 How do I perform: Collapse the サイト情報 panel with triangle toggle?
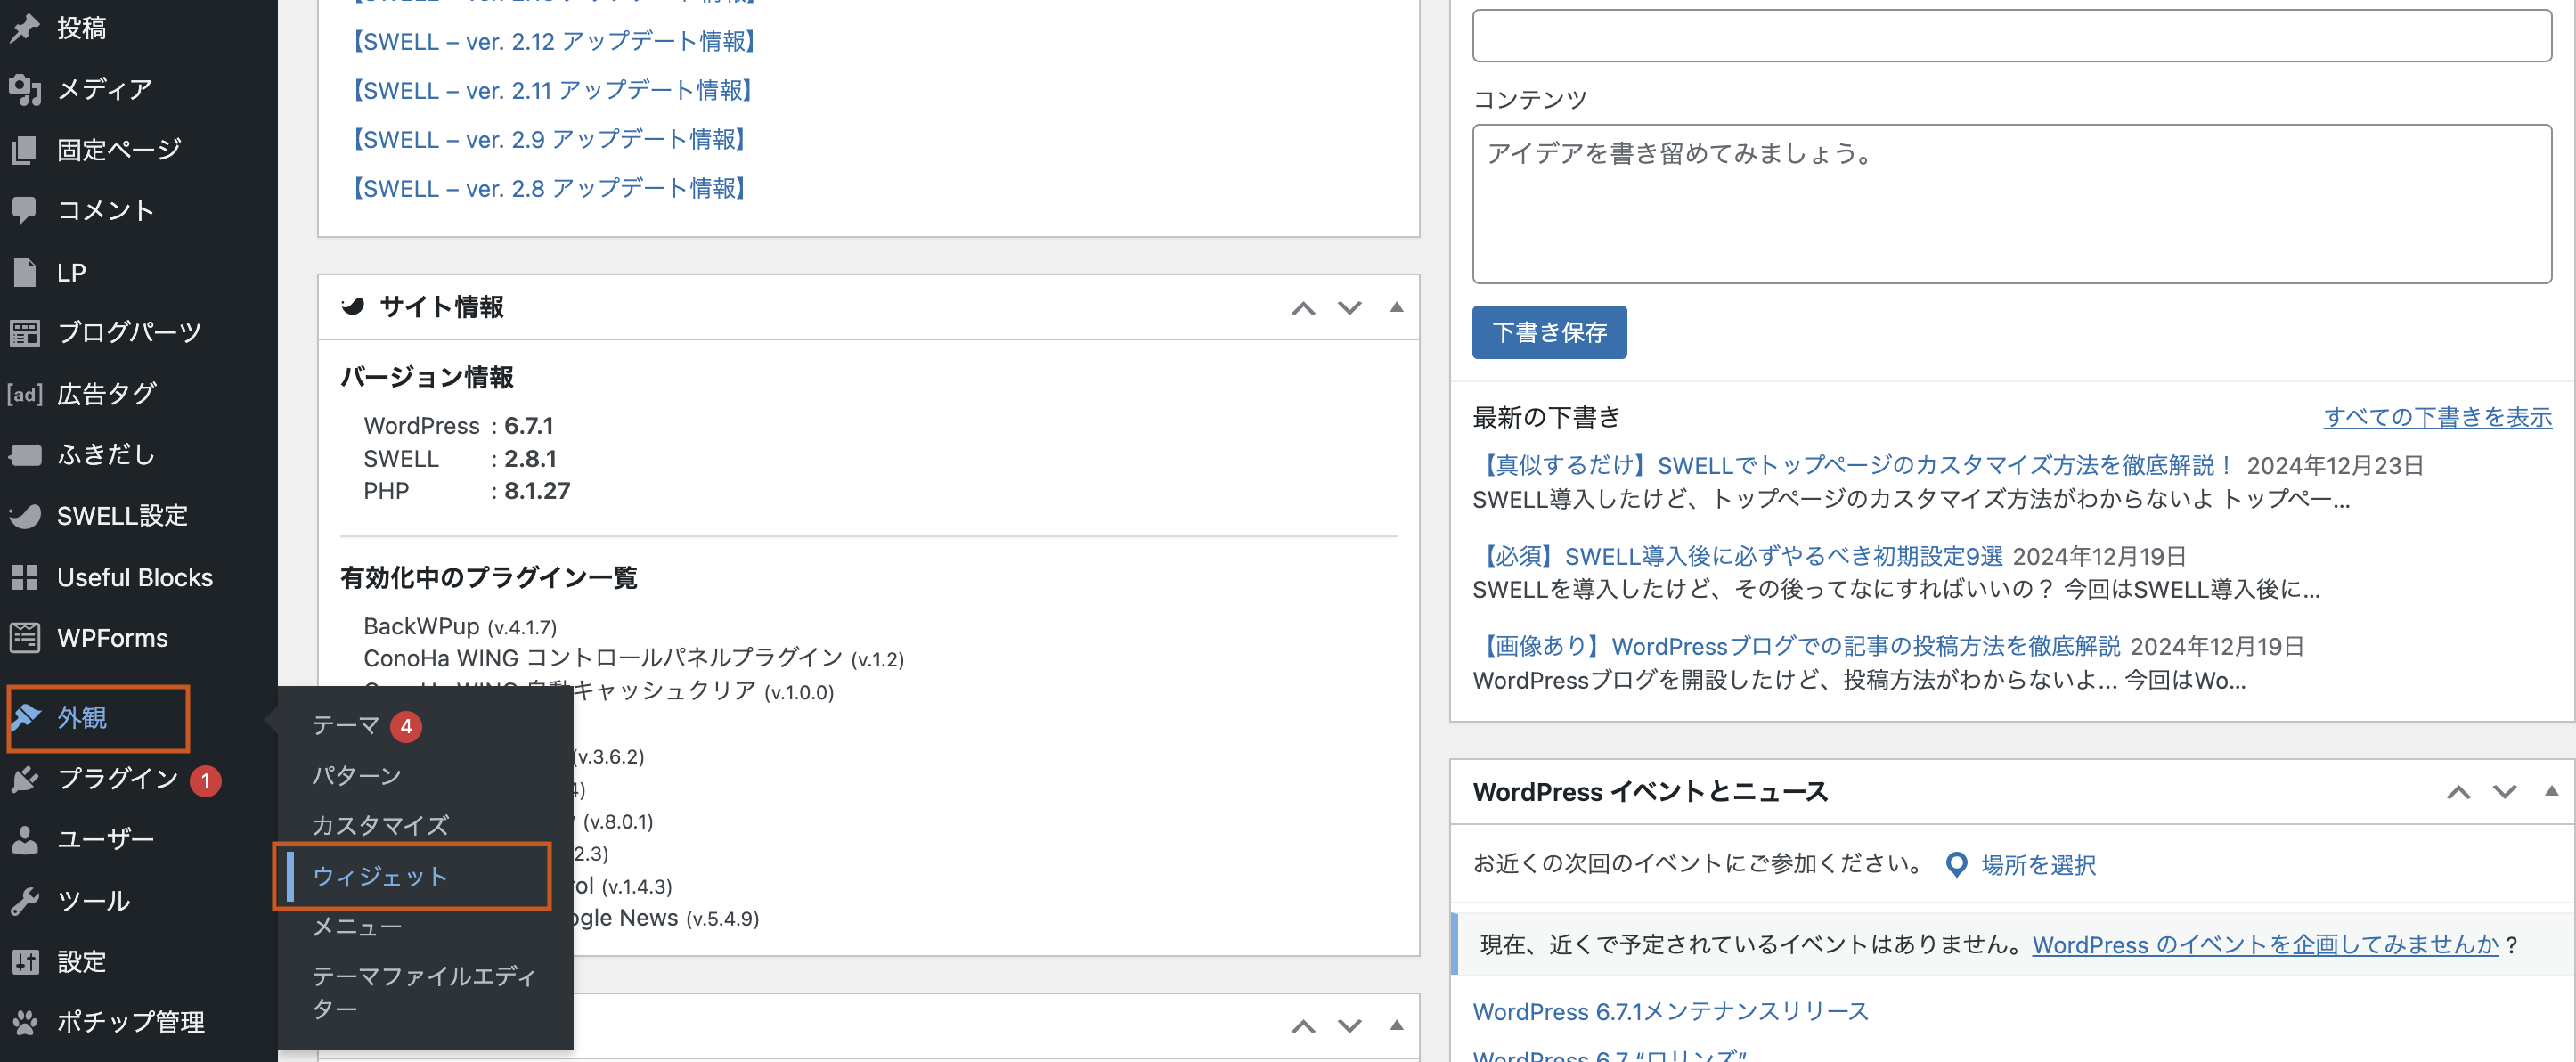[x=1397, y=307]
